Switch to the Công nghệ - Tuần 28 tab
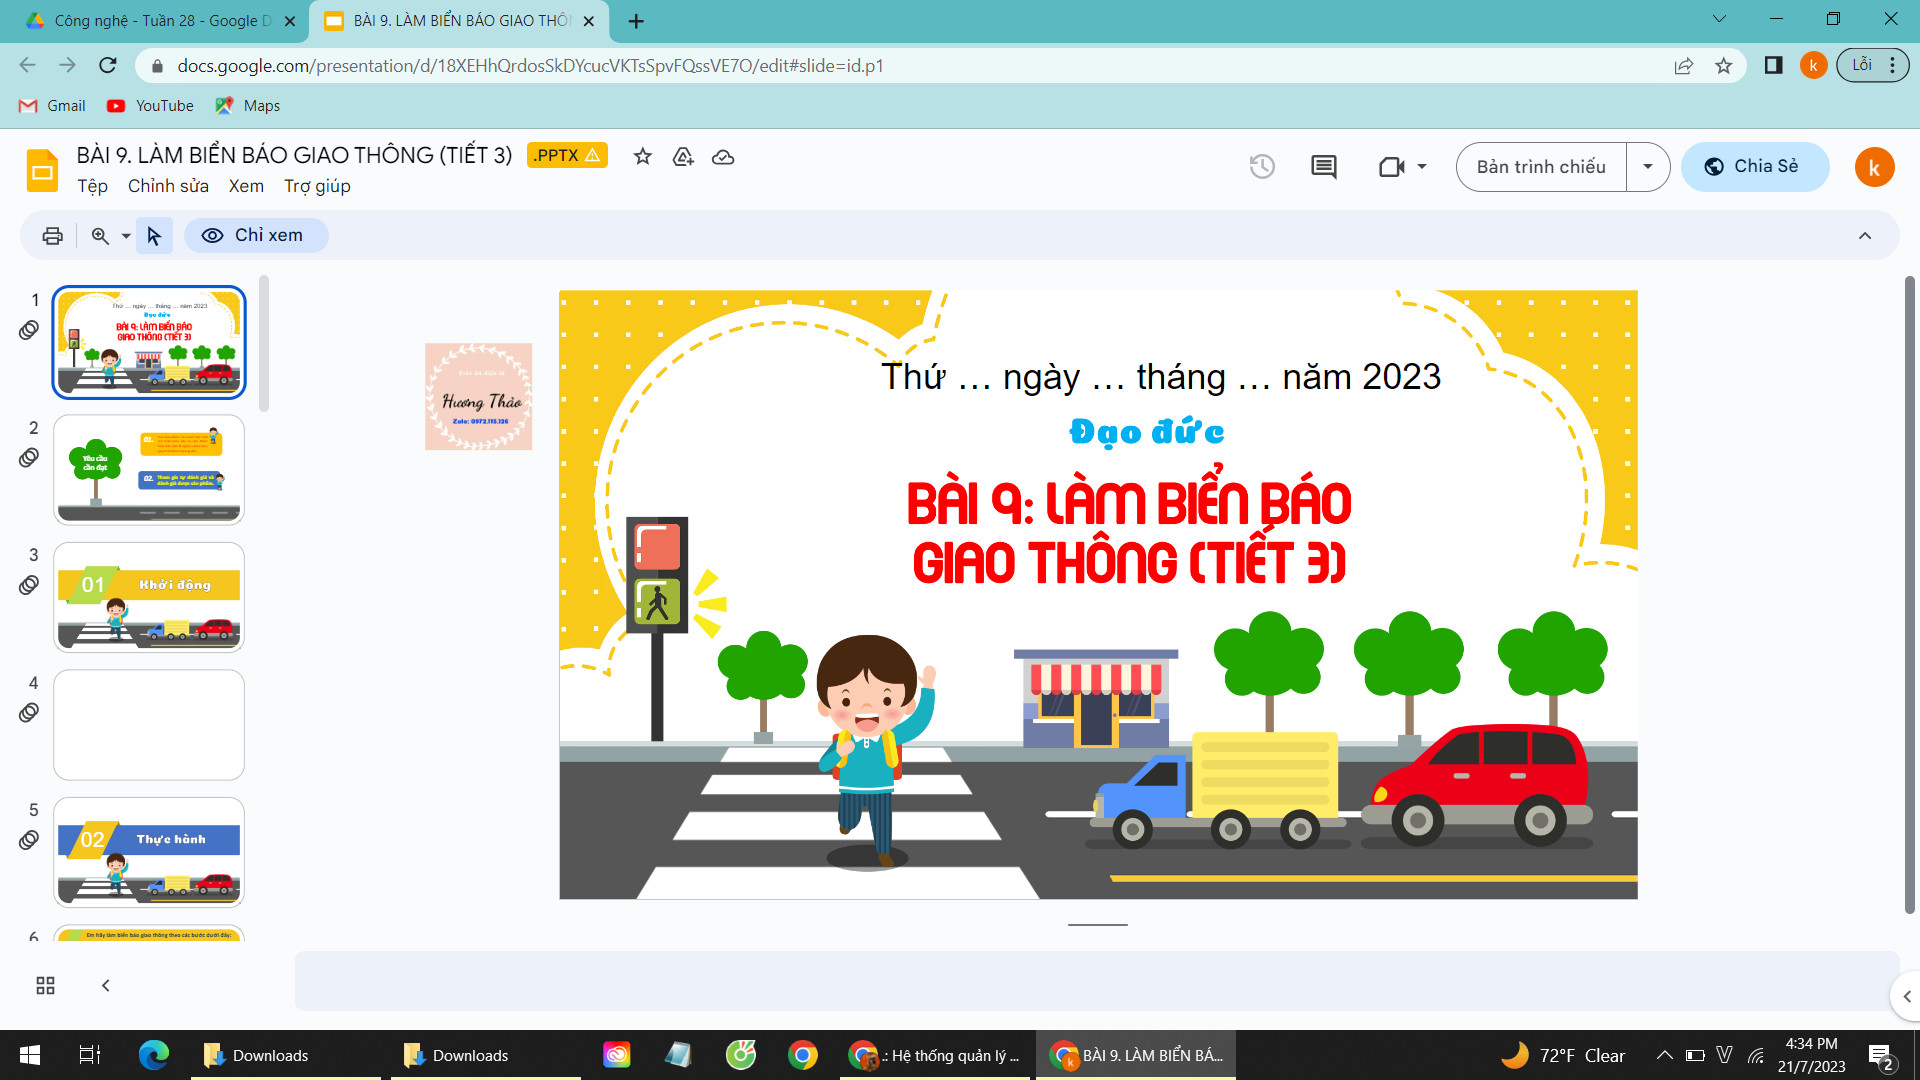The width and height of the screenshot is (1920, 1080). tap(160, 20)
